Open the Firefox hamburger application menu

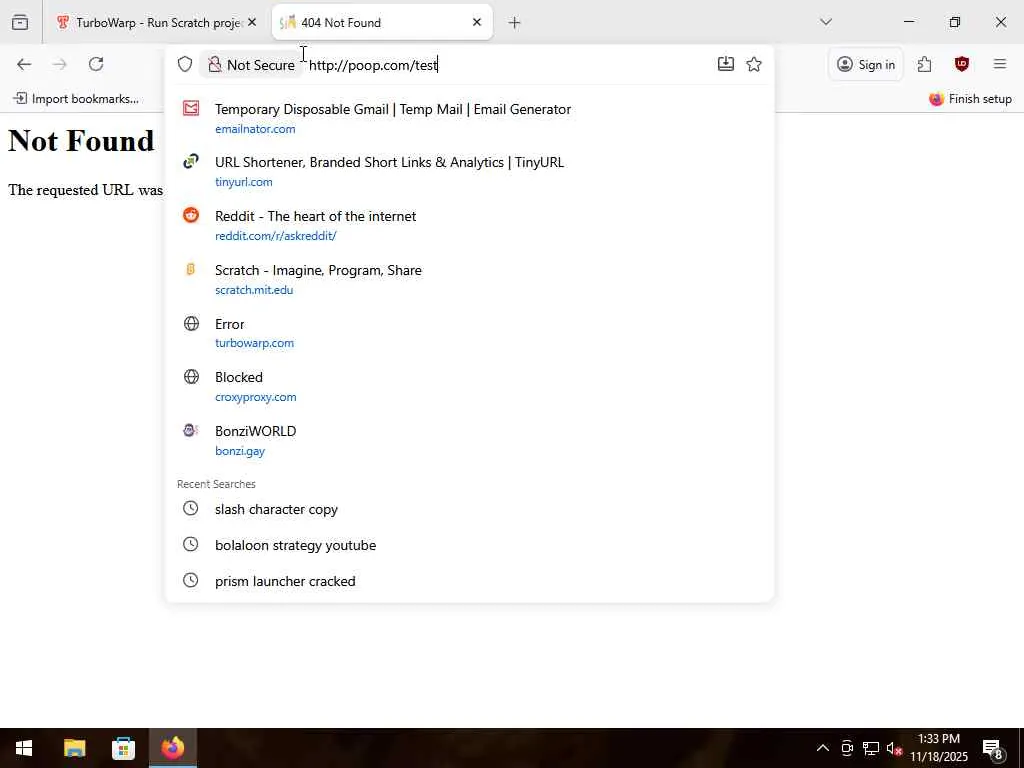(x=999, y=64)
